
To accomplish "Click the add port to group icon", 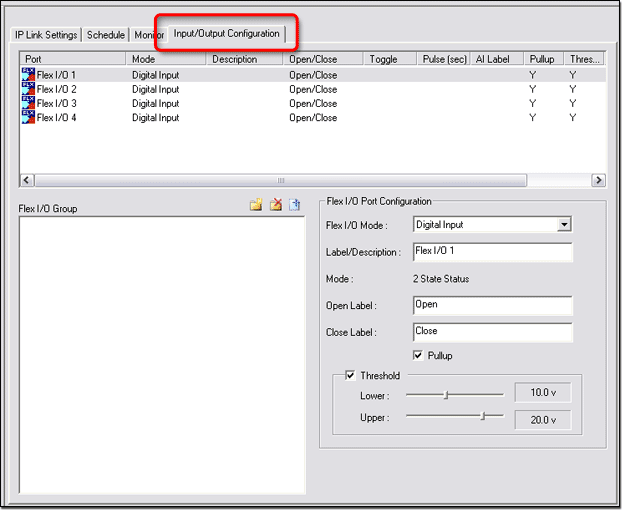I will pos(295,205).
